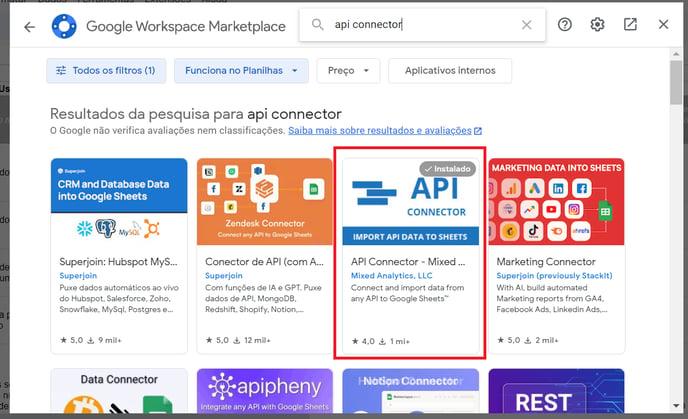This screenshot has height=419, width=688.
Task: Click the 'API Connector - Mixed ...' title
Action: pyautogui.click(x=408, y=262)
